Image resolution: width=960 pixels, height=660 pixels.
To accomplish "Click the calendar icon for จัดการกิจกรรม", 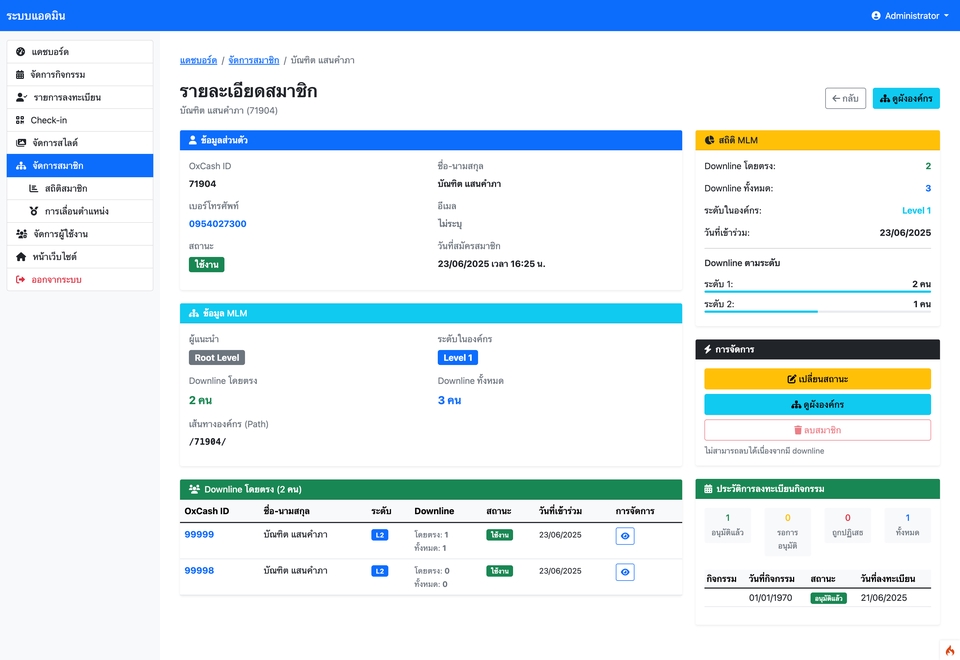I will [21, 75].
